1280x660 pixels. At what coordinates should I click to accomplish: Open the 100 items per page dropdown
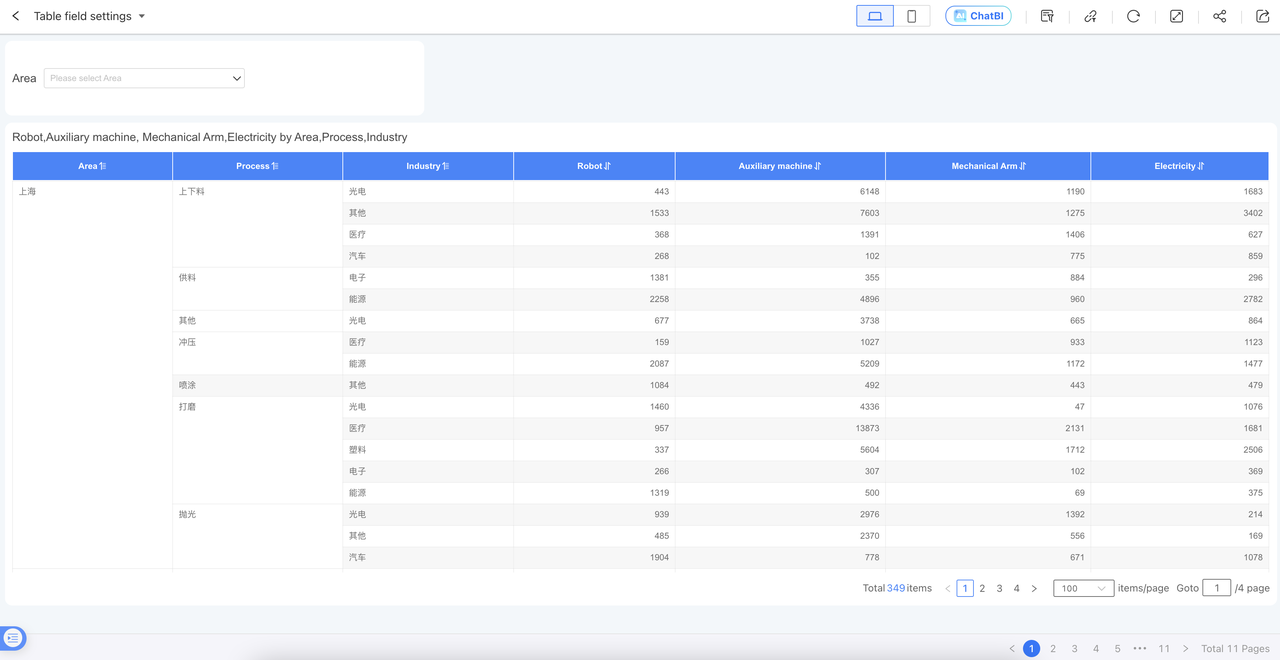pos(1083,588)
